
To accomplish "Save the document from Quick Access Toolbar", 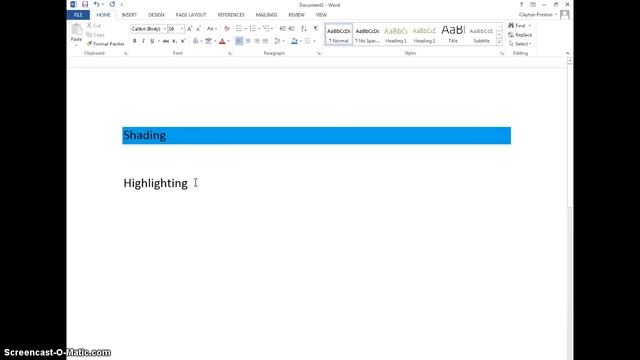I will tap(85, 4).
